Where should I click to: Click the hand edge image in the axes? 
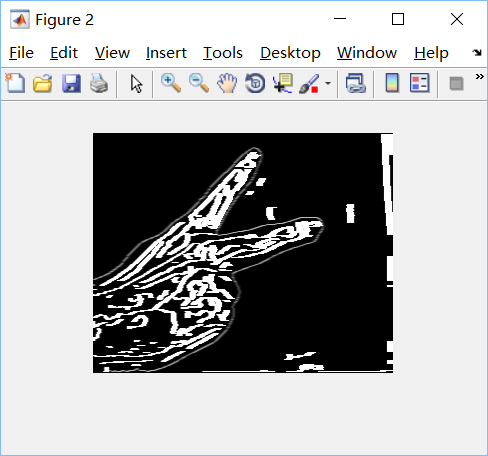point(243,253)
